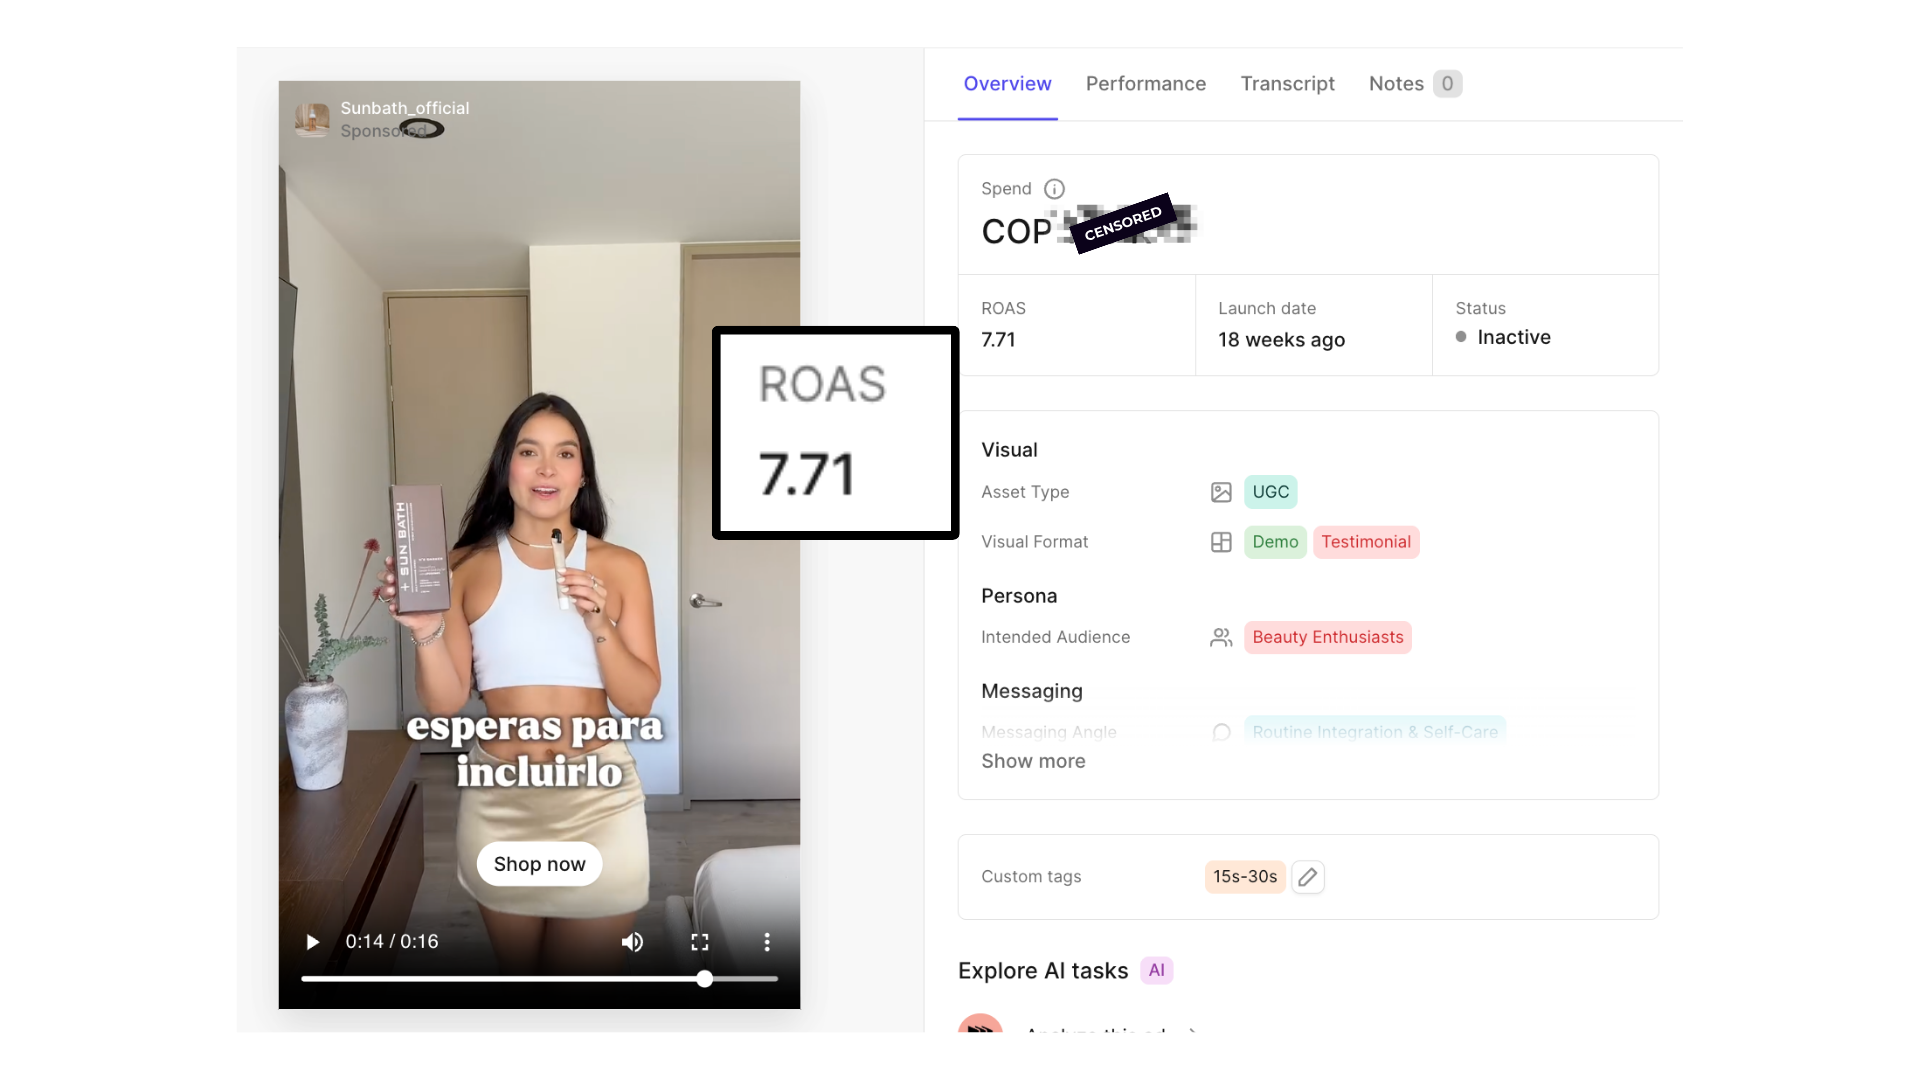Viewport: 1920px width, 1080px height.
Task: Click the 15s-30s custom tag
Action: [1245, 877]
